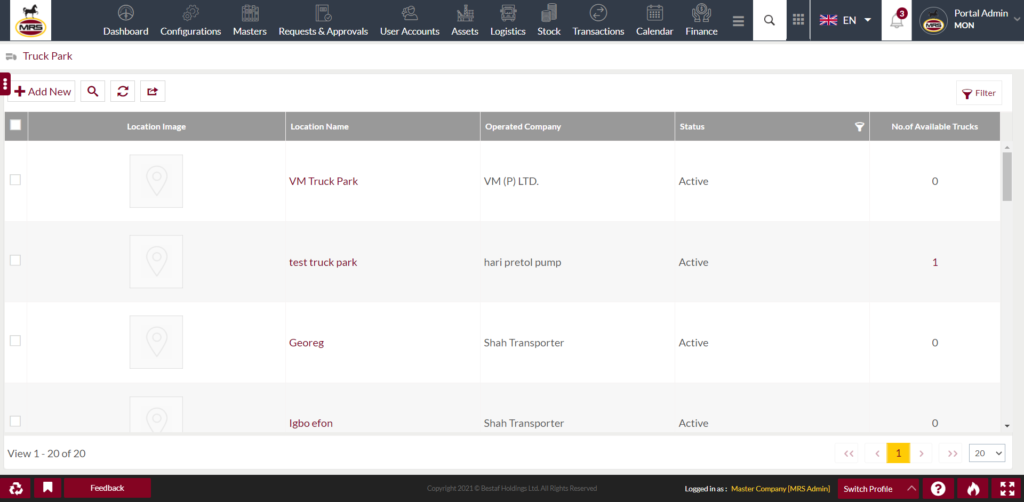Click the Truck Park breadcrumb title
The height and width of the screenshot is (502, 1024).
[48, 56]
